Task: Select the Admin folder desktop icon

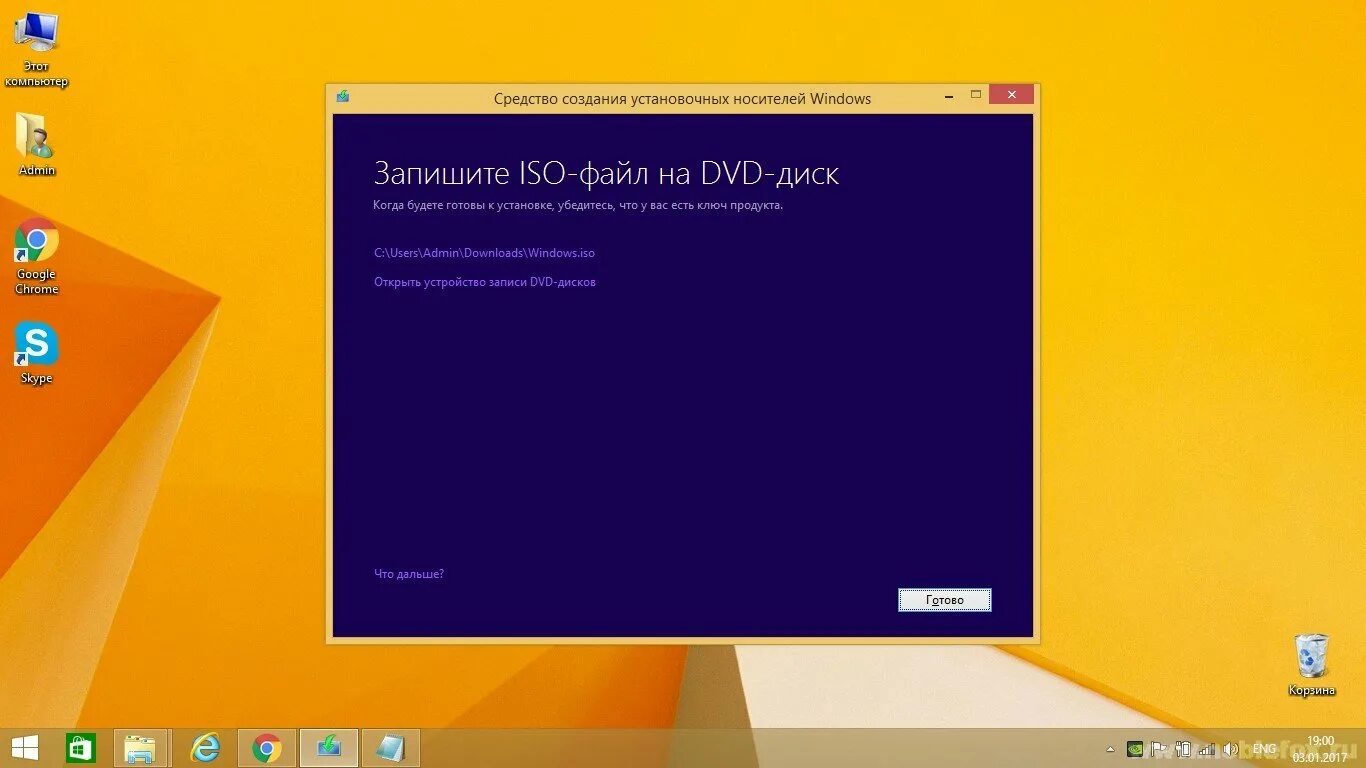Action: tap(37, 145)
